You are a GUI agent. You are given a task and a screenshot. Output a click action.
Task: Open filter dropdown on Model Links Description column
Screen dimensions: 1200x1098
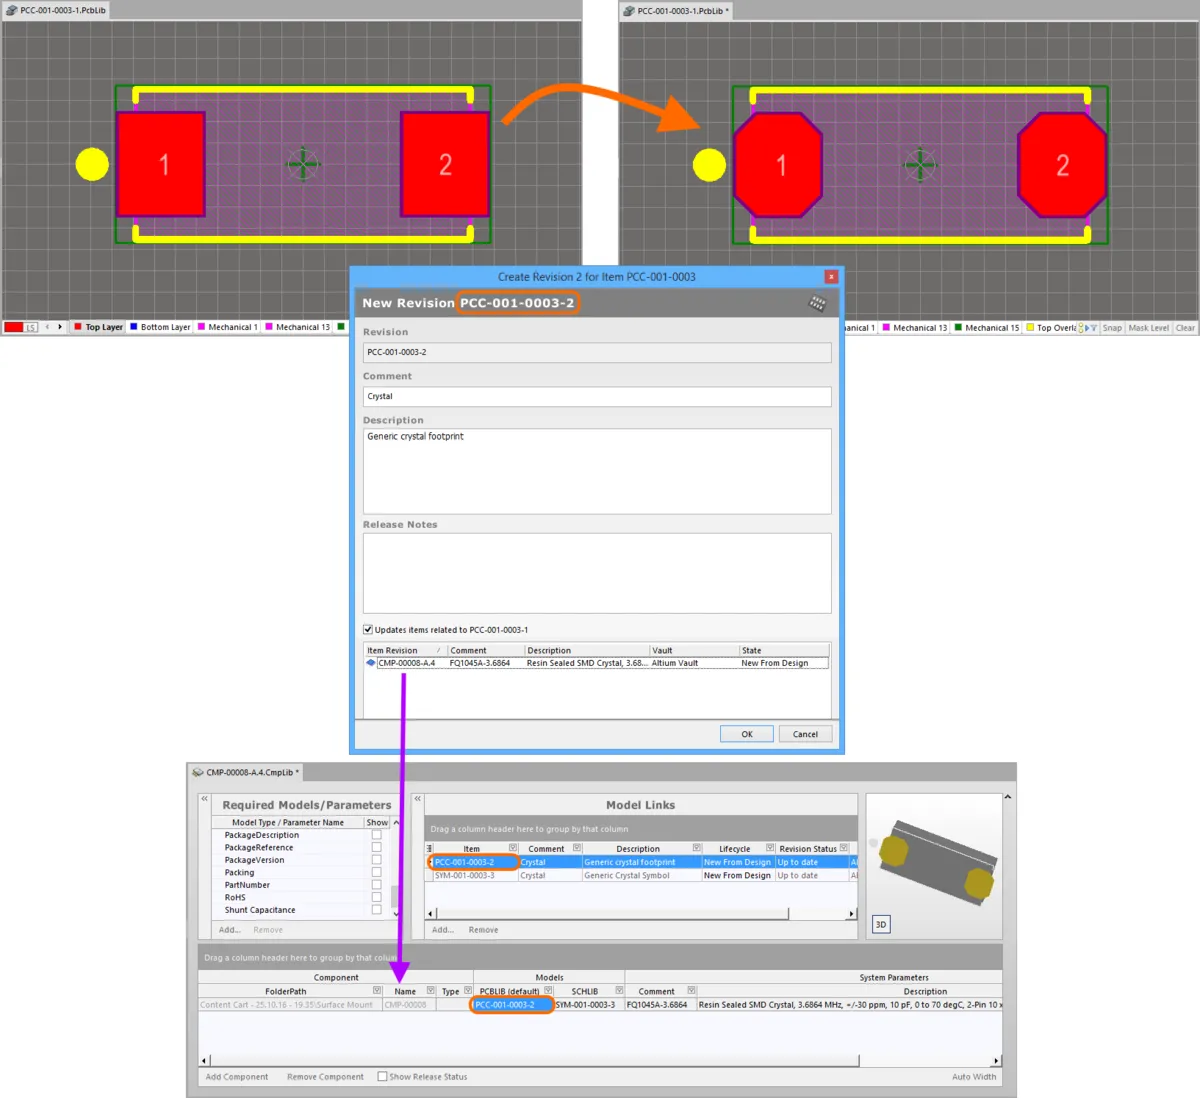coord(697,848)
